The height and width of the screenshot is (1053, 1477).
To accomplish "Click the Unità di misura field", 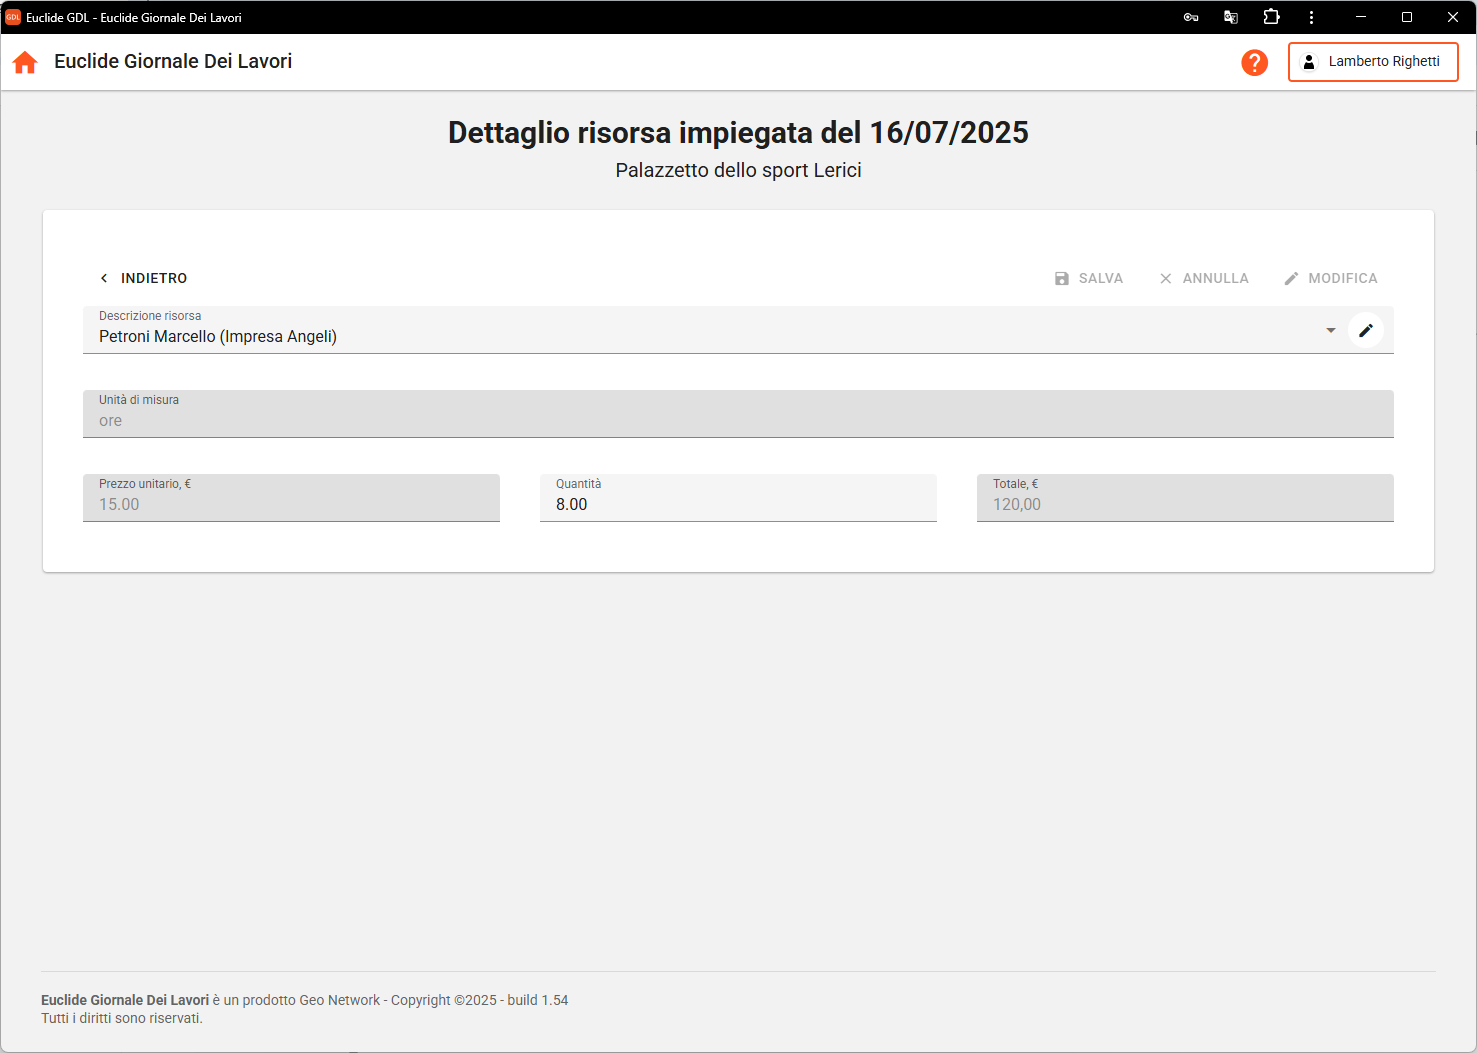I will click(x=738, y=420).
